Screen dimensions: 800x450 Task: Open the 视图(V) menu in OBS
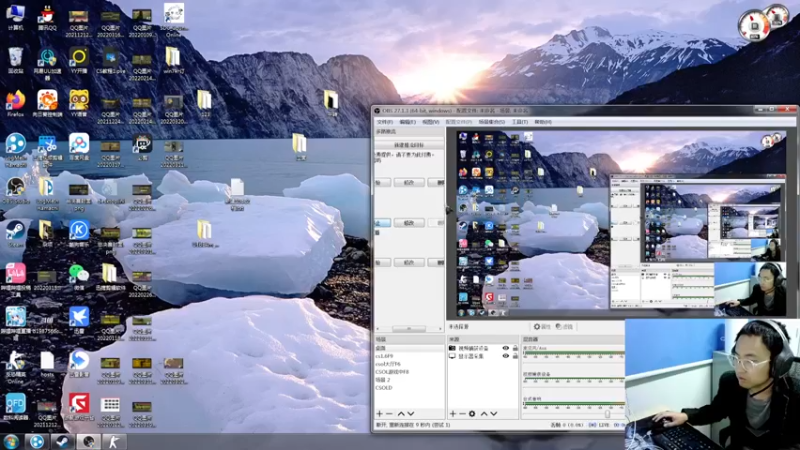tap(431, 122)
